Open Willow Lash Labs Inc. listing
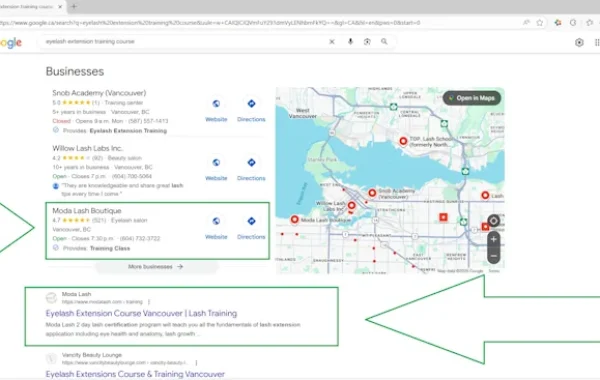Viewport: 600px width, 380px height. coord(88,148)
